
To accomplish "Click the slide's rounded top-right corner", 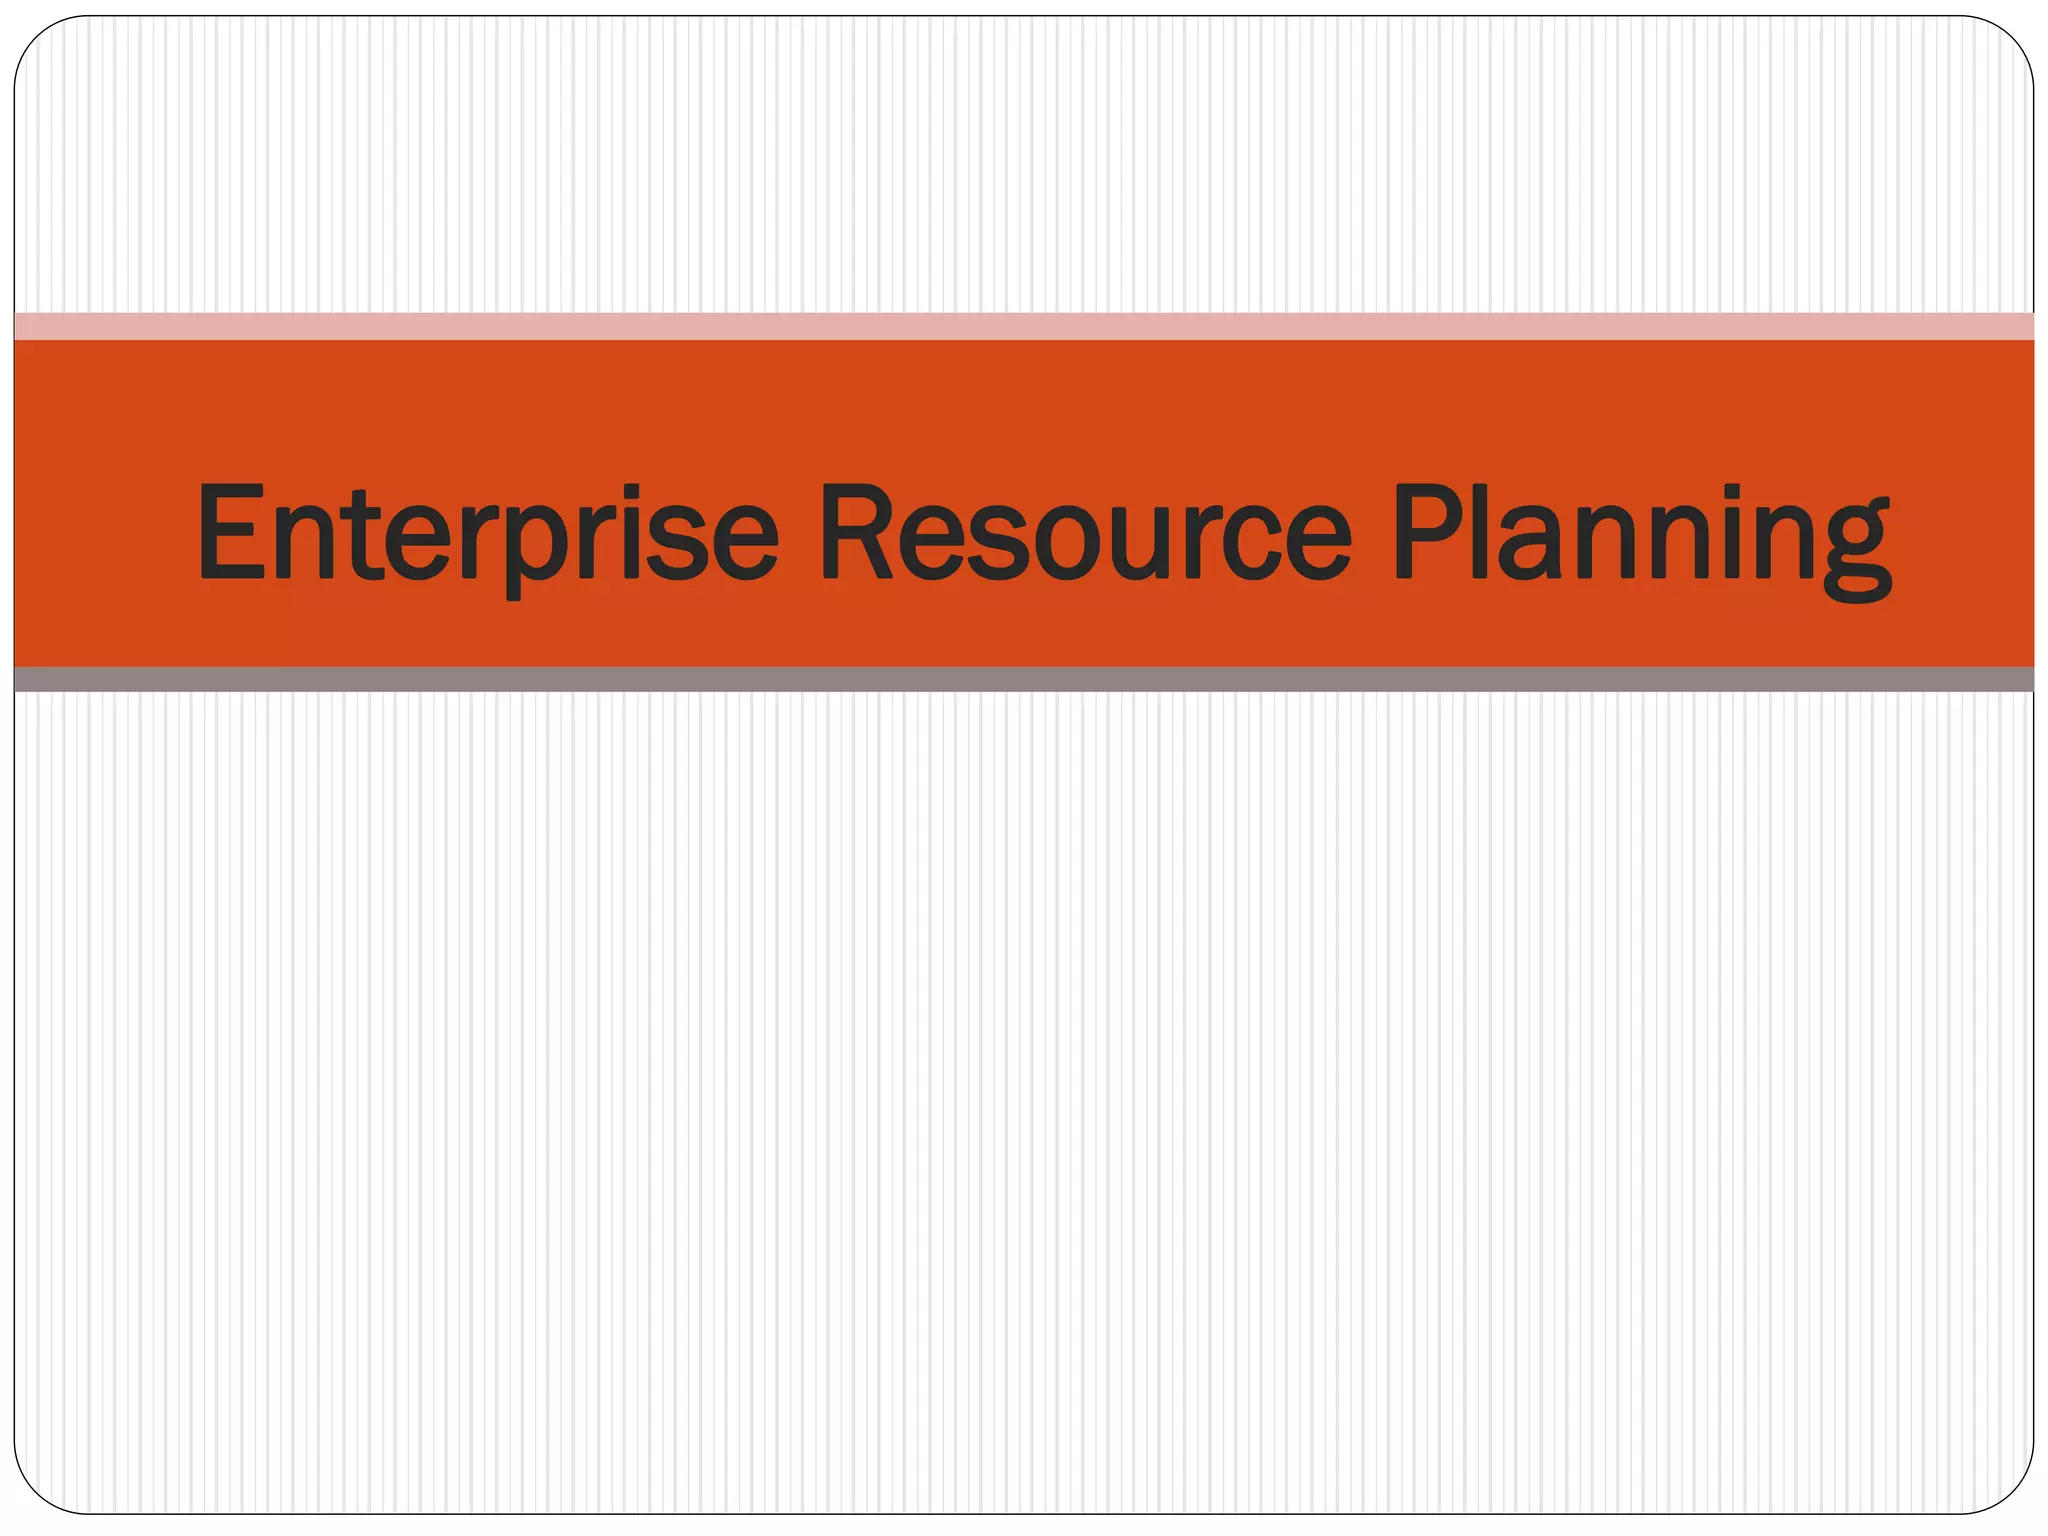I will tap(2012, 38).
